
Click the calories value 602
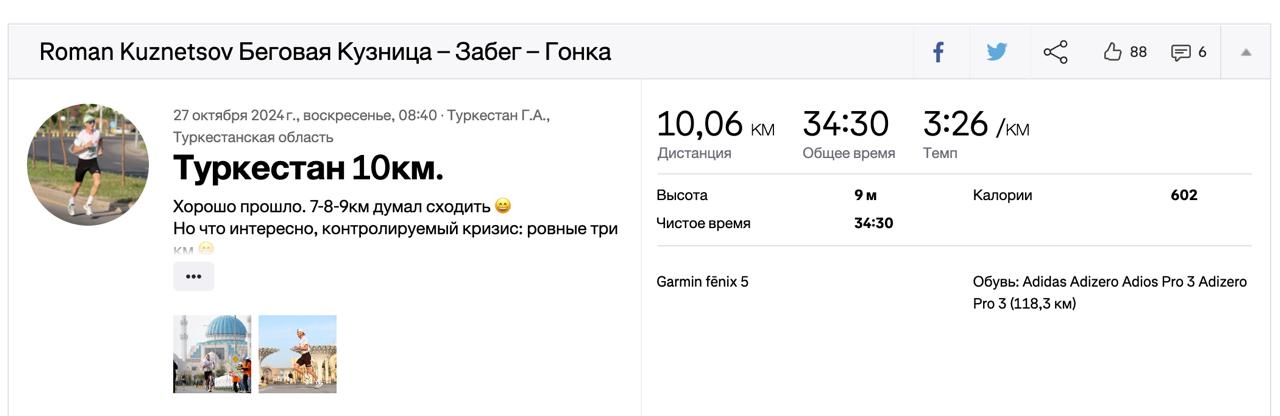(1183, 195)
